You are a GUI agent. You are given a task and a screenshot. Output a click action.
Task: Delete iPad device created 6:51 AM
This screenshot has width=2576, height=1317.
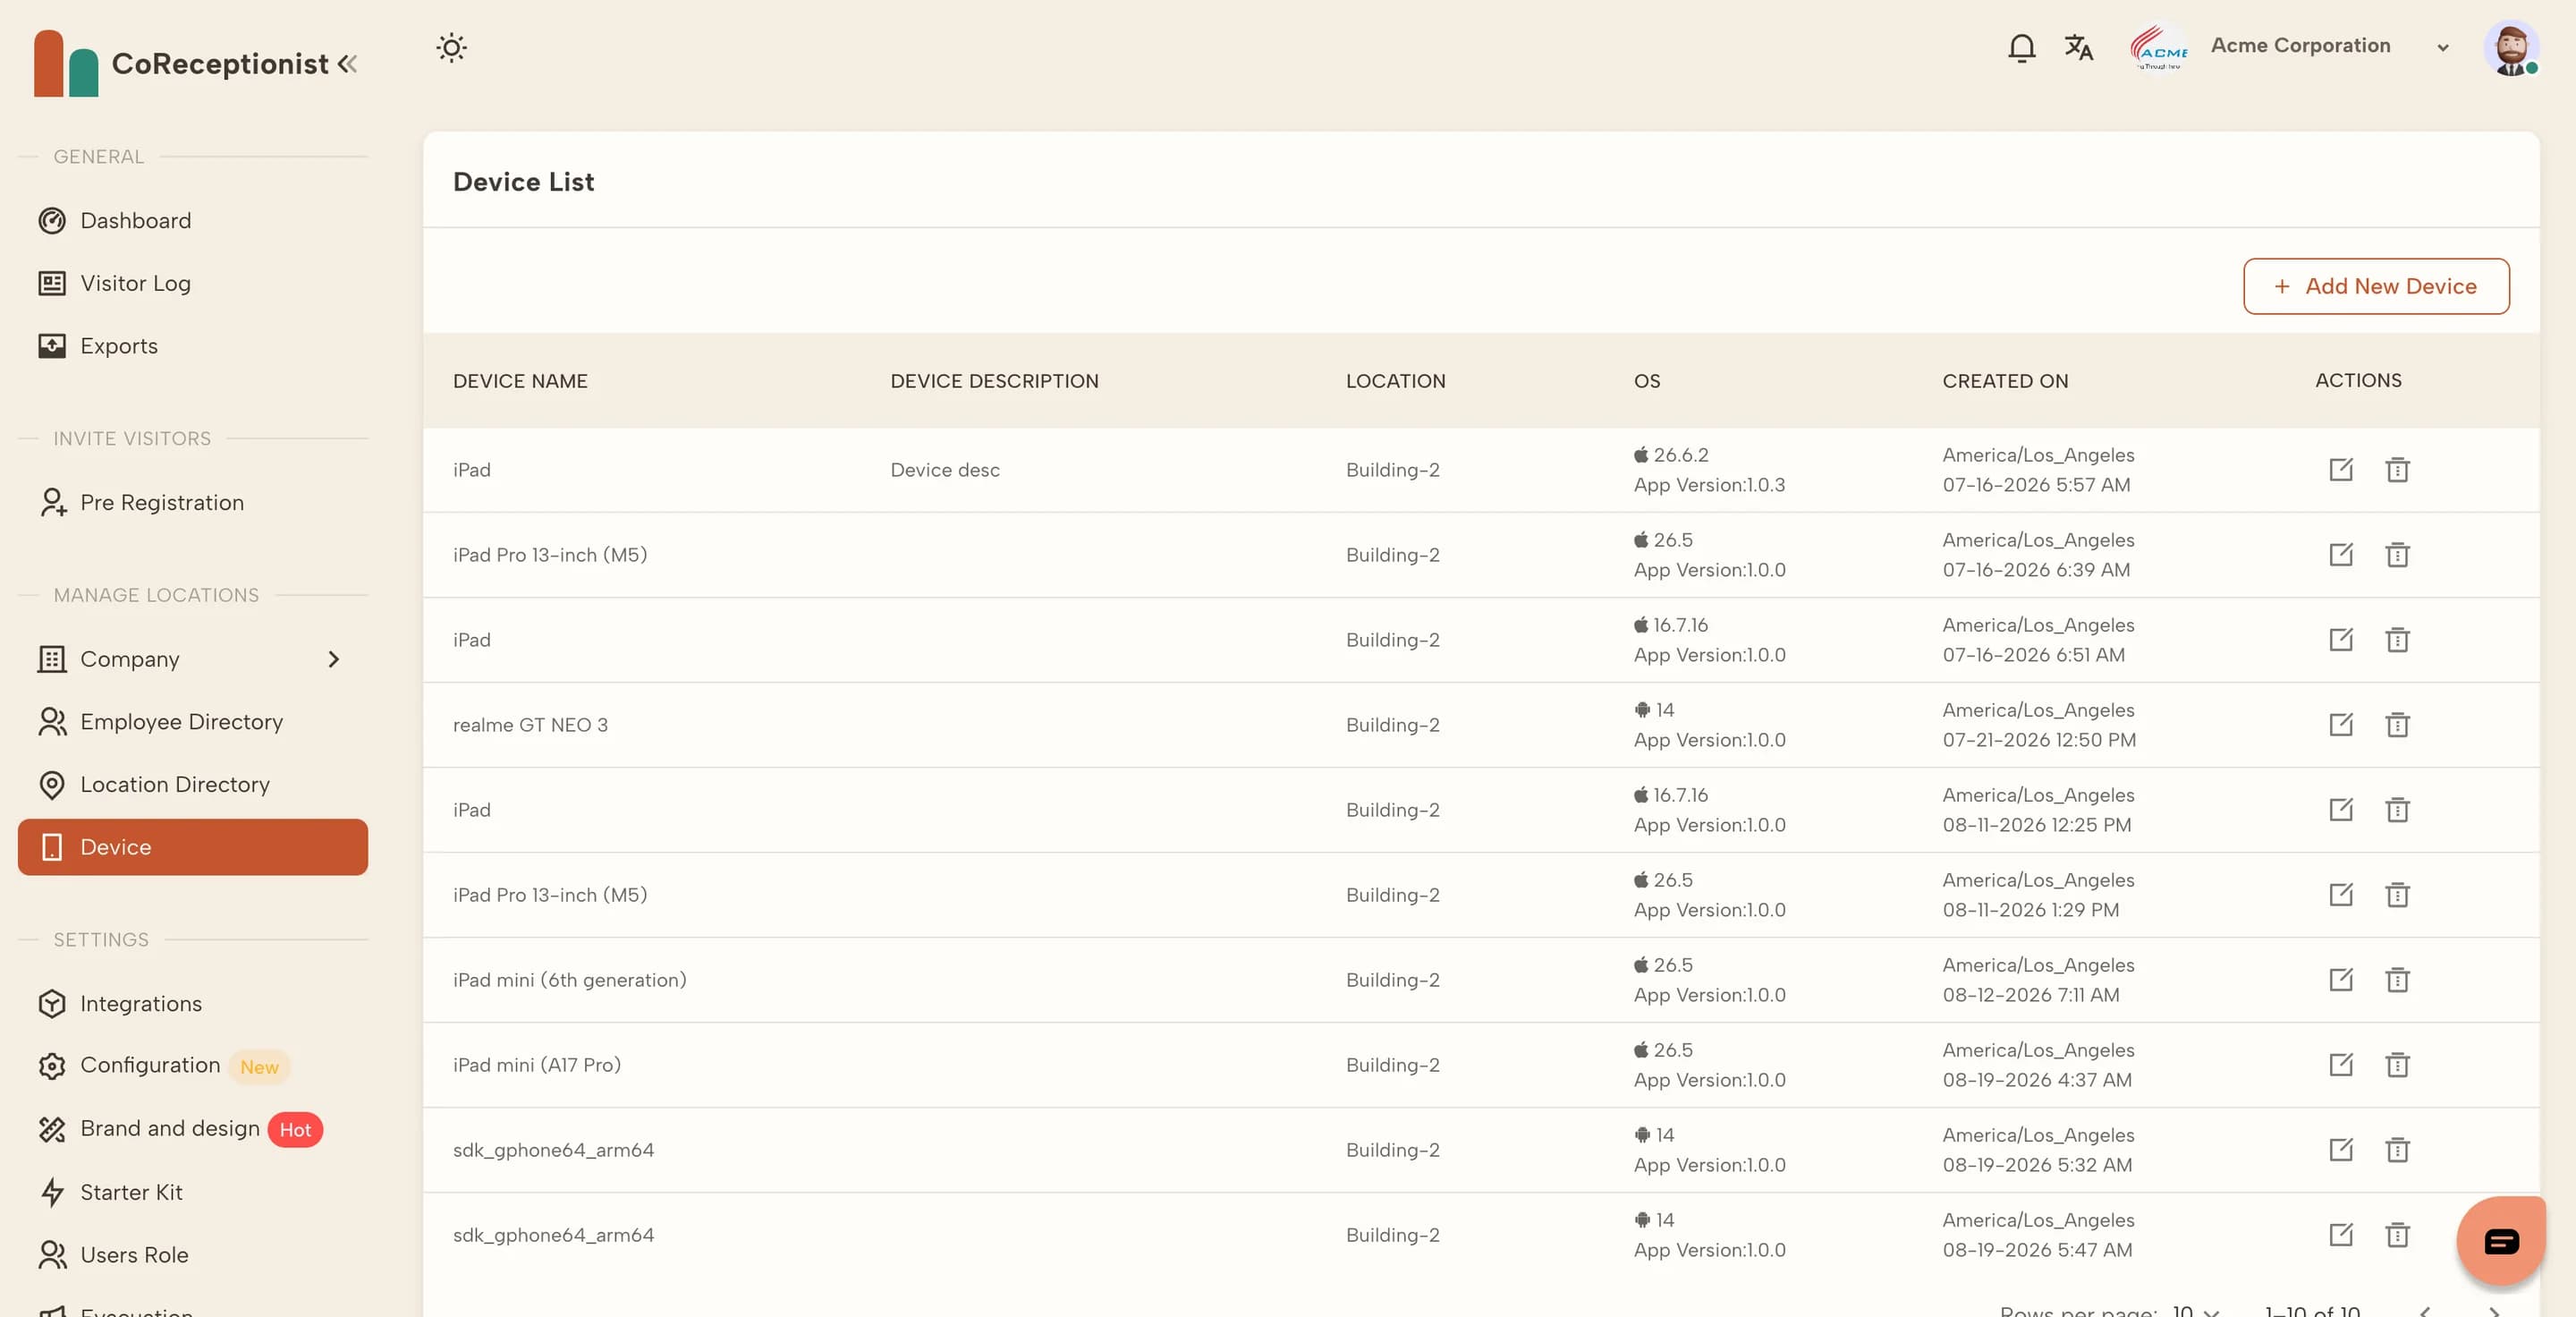tap(2397, 639)
